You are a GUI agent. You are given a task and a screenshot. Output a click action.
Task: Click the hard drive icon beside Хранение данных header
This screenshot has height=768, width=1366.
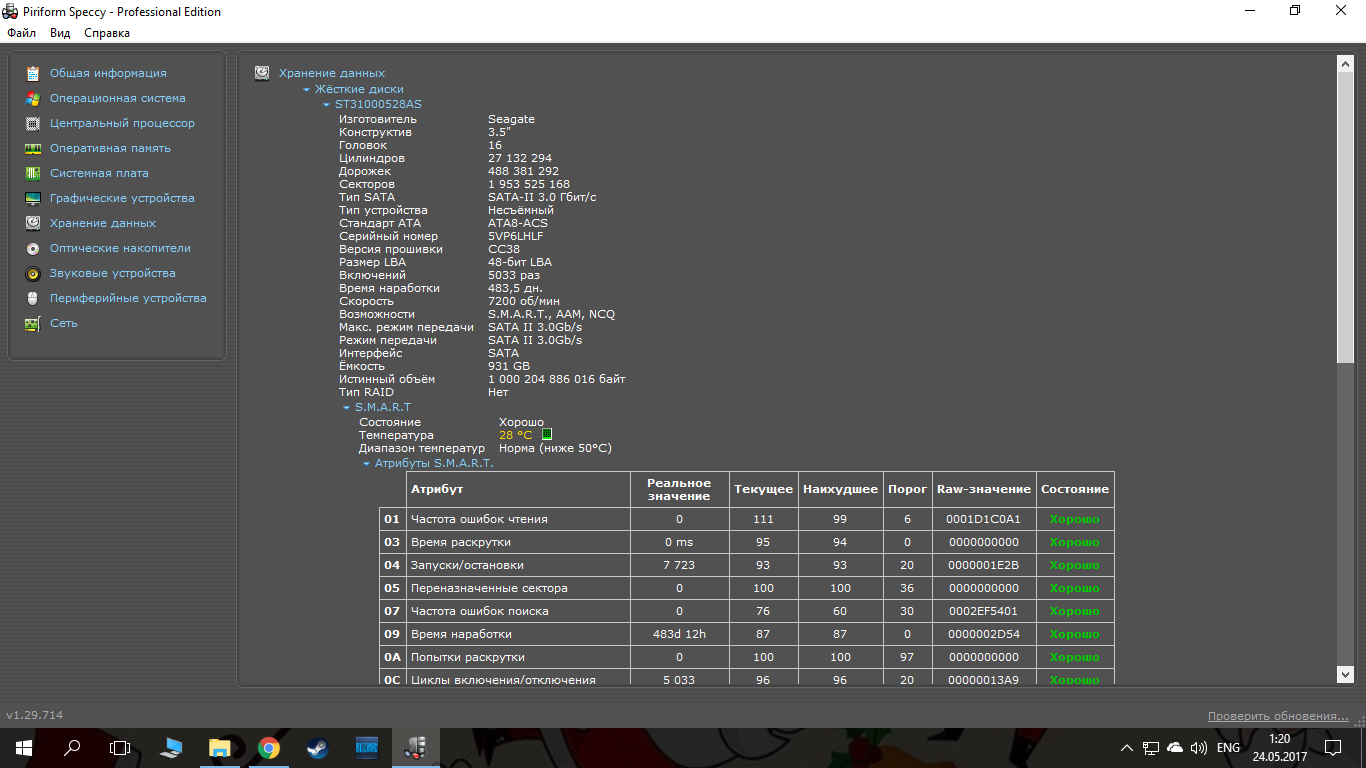tap(262, 73)
